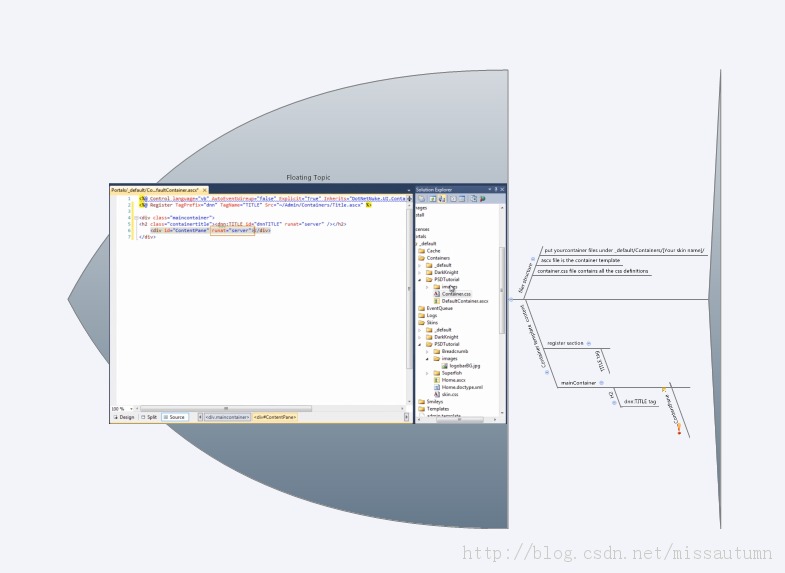Click the Copy Web Site icon in Solution Explorer
The image size is (785, 573).
(473, 199)
